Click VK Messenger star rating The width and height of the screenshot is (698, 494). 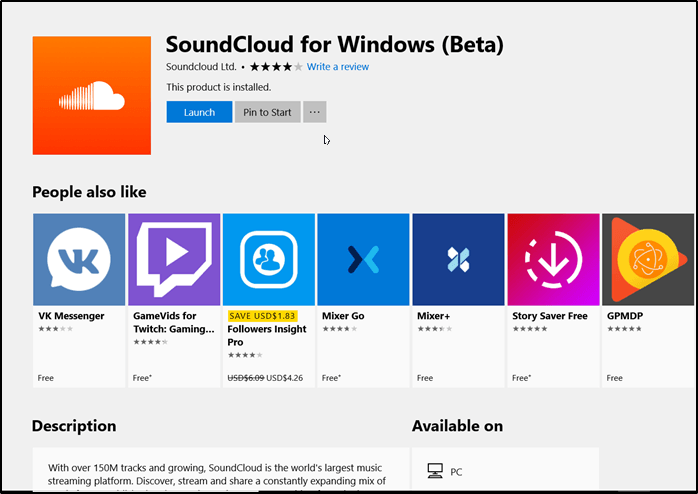pyautogui.click(x=56, y=329)
